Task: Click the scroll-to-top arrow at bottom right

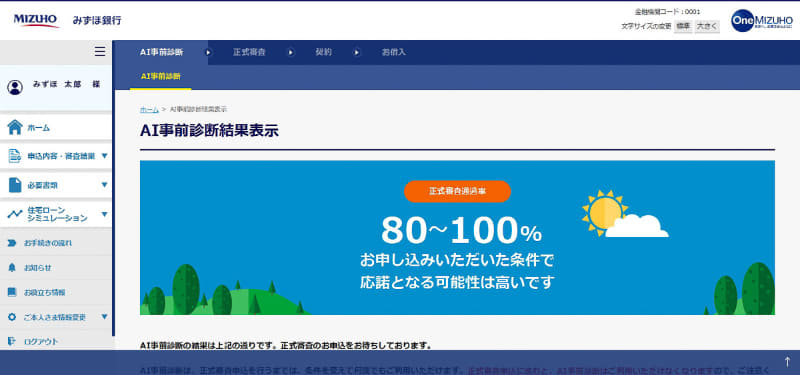Action: [x=787, y=362]
